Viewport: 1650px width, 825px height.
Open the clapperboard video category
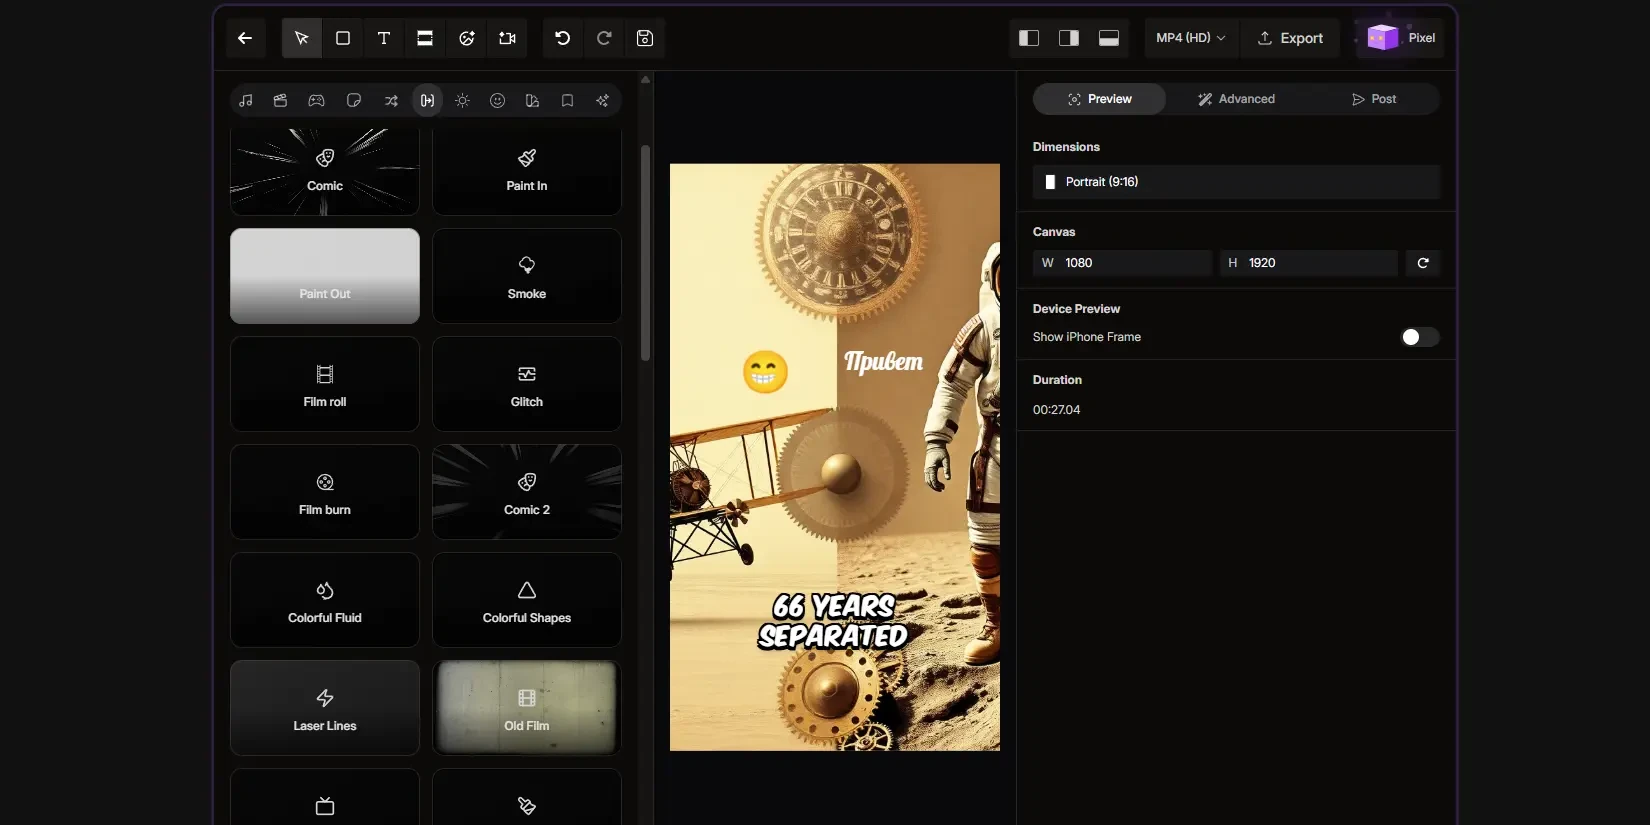coord(280,100)
